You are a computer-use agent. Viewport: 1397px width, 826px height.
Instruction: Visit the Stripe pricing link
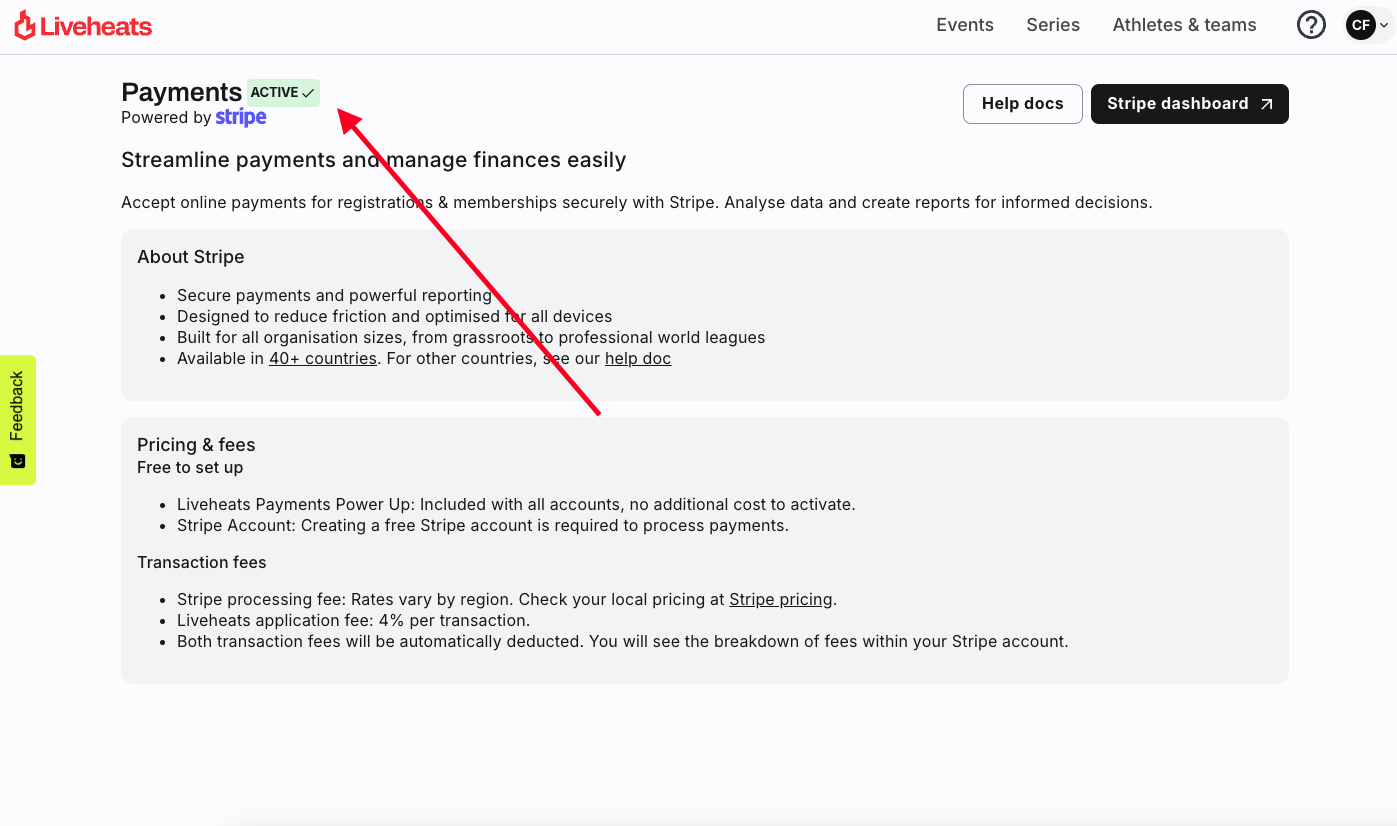781,599
